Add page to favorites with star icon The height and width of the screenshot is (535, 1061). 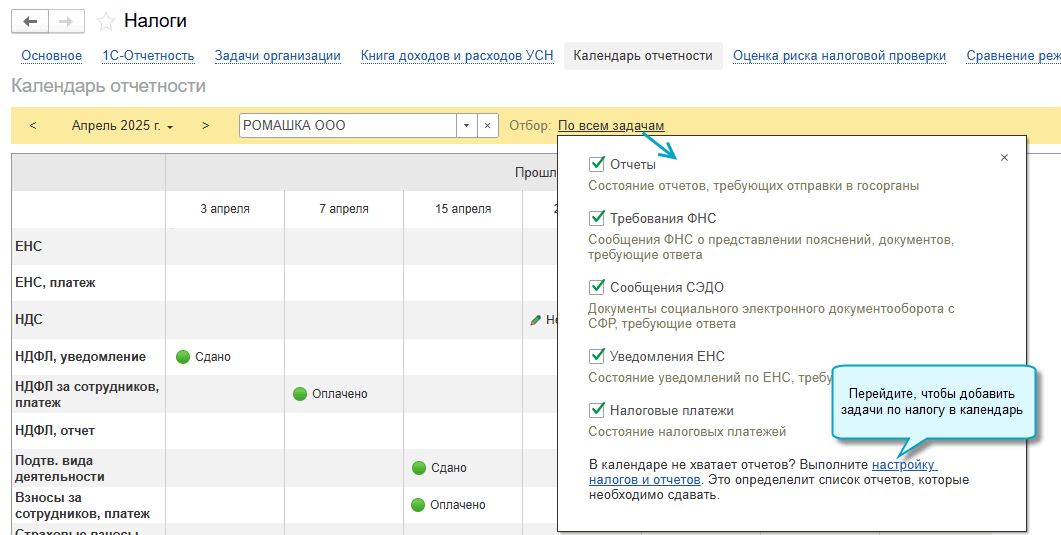(x=105, y=22)
